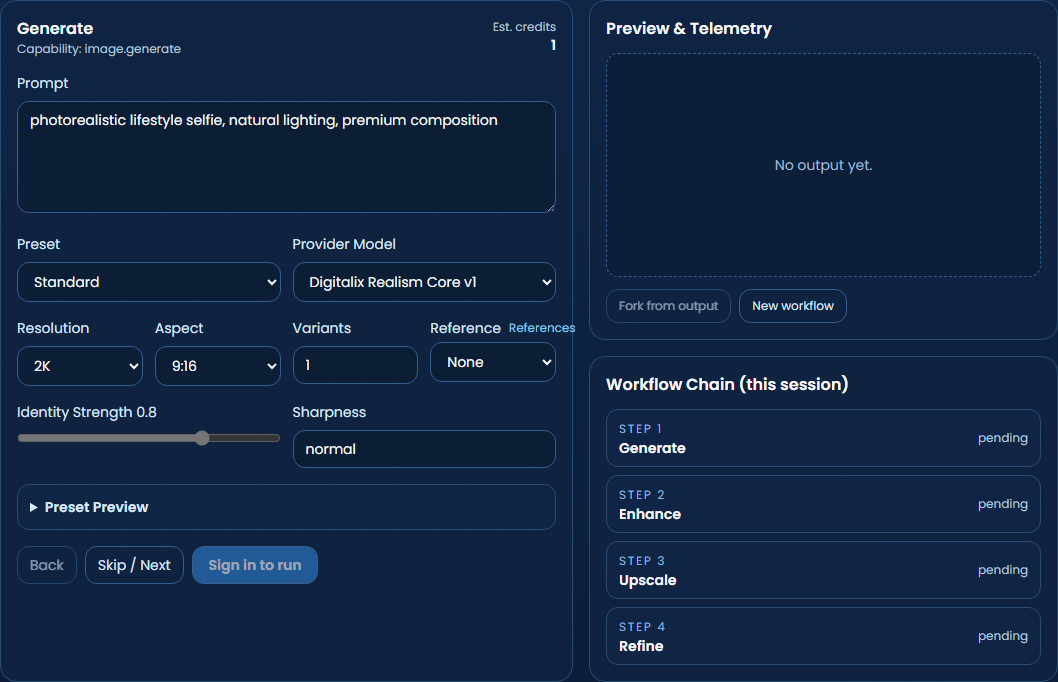This screenshot has width=1058, height=682.
Task: Select Step 4 Refine in Workflow Chain
Action: tap(823, 635)
